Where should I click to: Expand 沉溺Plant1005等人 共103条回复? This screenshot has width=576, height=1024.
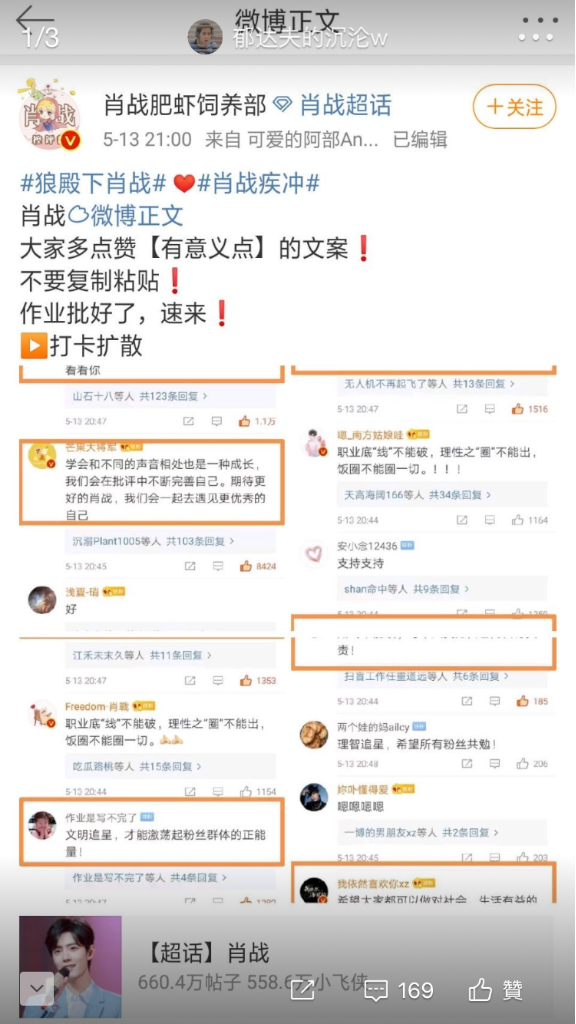click(x=153, y=541)
